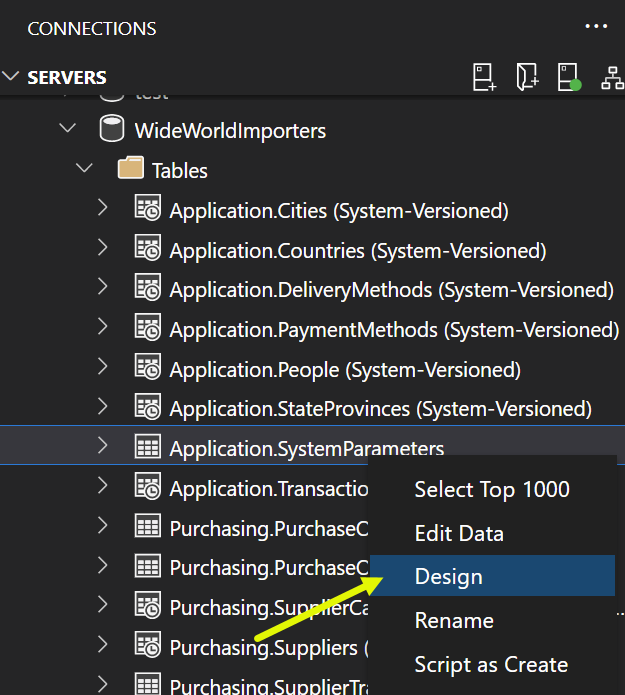Image resolution: width=625 pixels, height=695 pixels.
Task: Select Application.DeliveryMethods (System-Versioned) row text
Action: tap(392, 290)
